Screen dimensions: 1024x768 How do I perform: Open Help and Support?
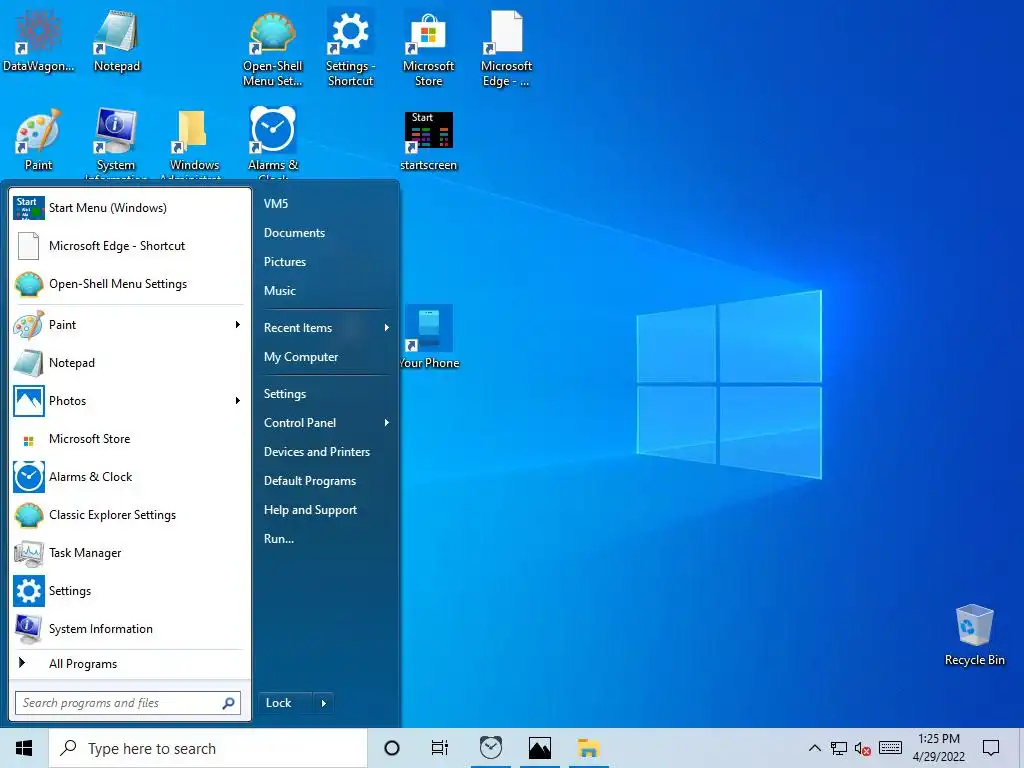326,510
